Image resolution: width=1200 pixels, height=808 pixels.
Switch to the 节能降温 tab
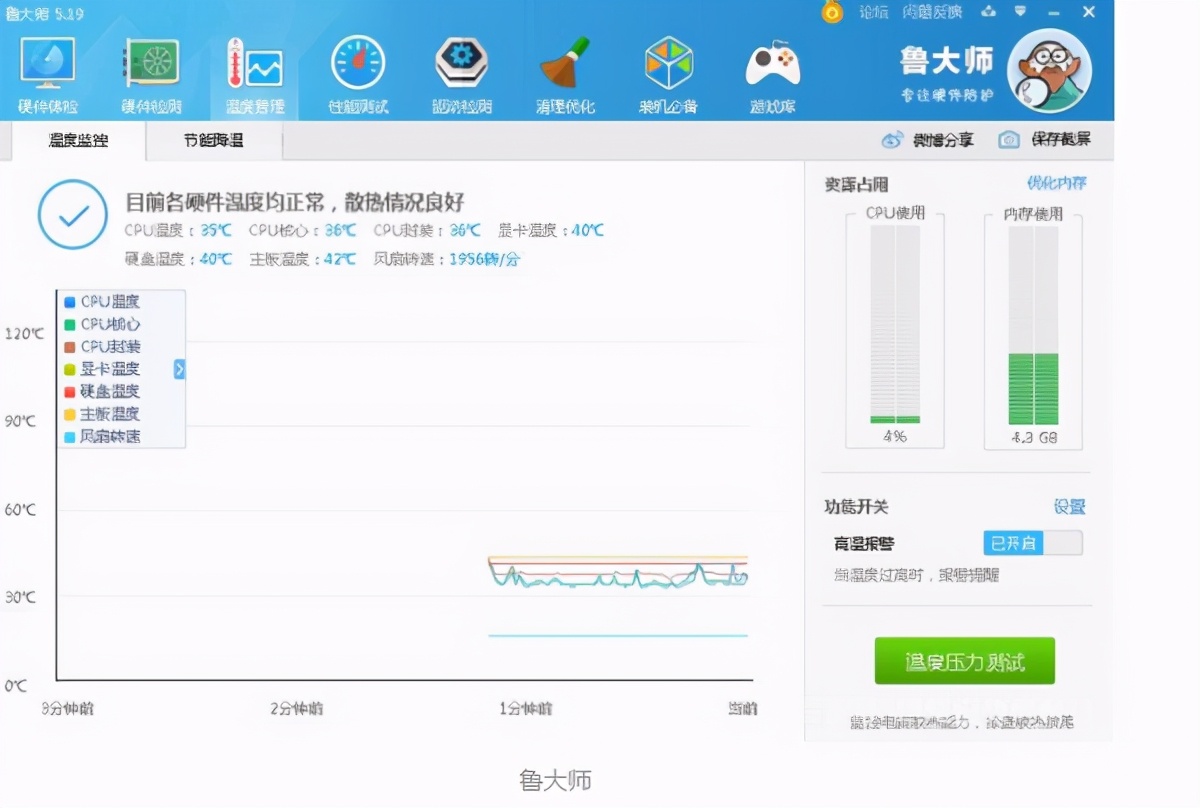213,140
